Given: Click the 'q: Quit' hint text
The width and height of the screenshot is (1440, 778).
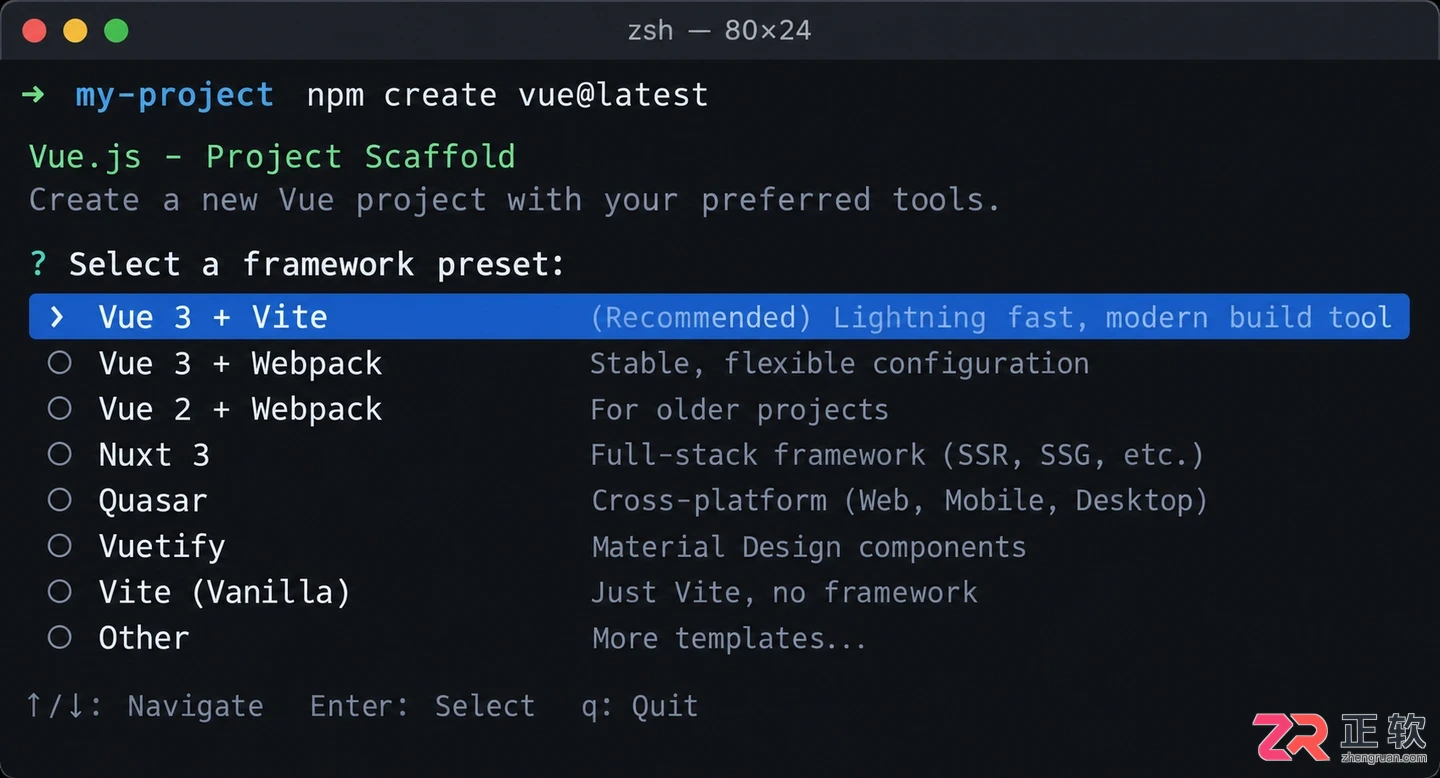Looking at the screenshot, I should 640,706.
